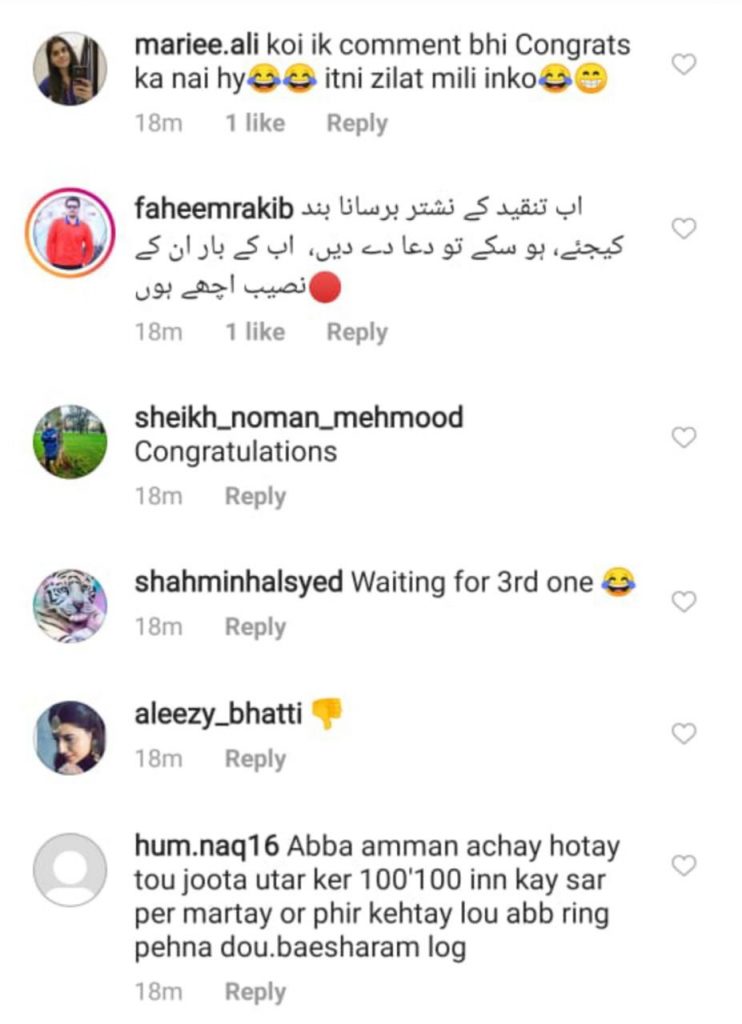Image resolution: width=742 pixels, height=1024 pixels.
Task: Heart the 'Waiting for 3rd one' comment
Action: pos(684,601)
